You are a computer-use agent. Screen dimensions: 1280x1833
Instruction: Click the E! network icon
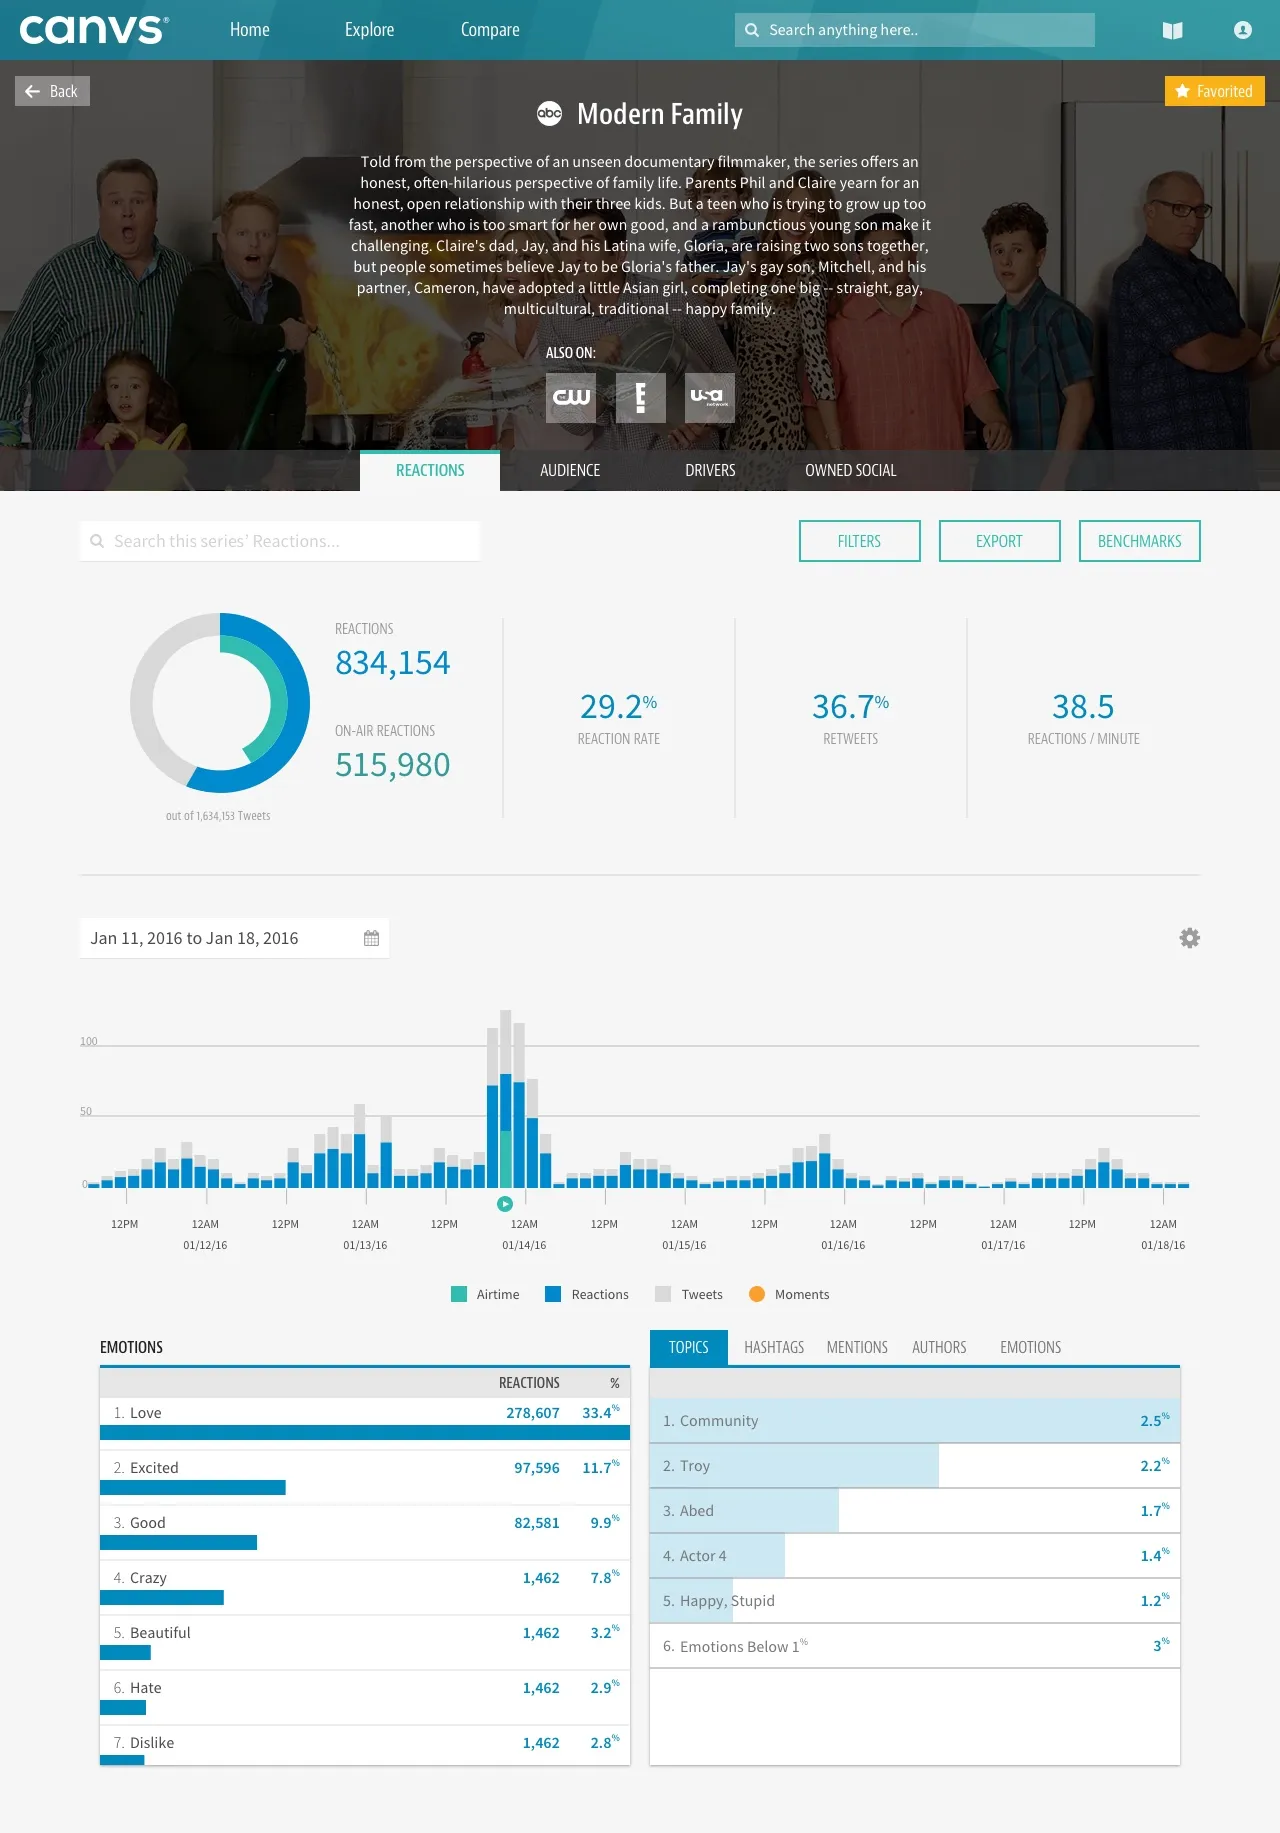pos(640,397)
